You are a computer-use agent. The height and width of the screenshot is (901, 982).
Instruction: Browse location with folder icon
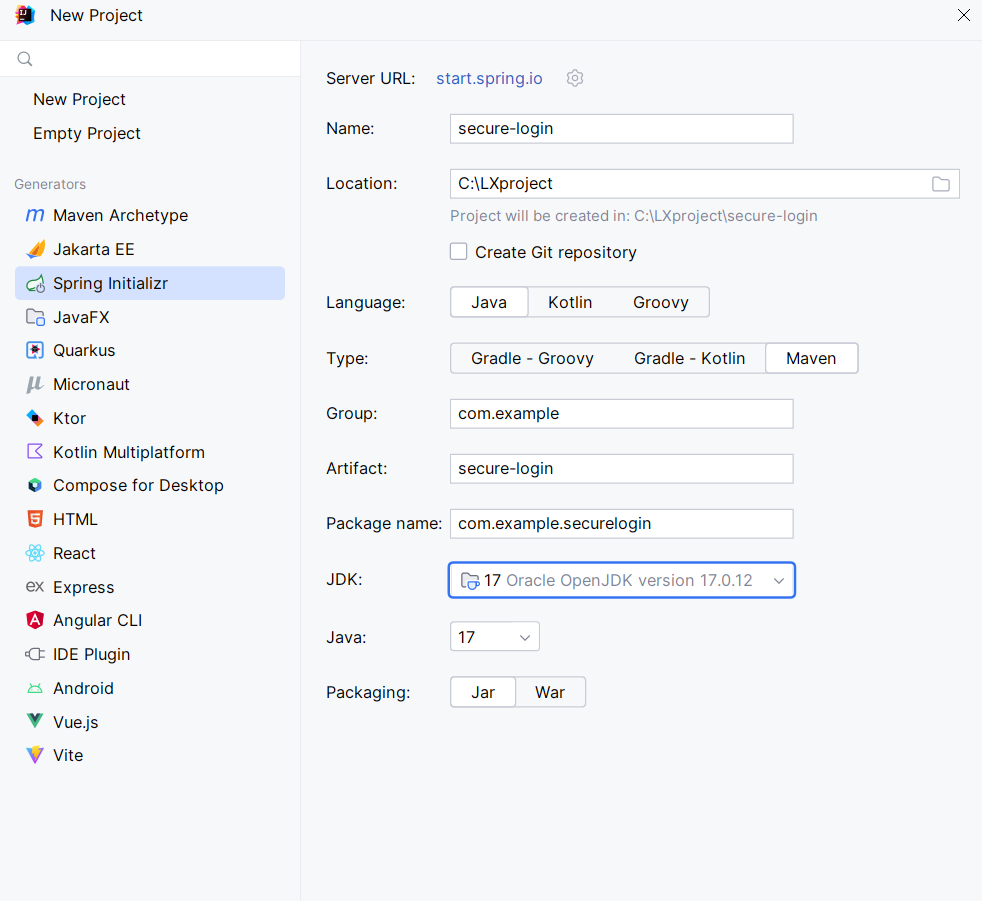coord(941,184)
